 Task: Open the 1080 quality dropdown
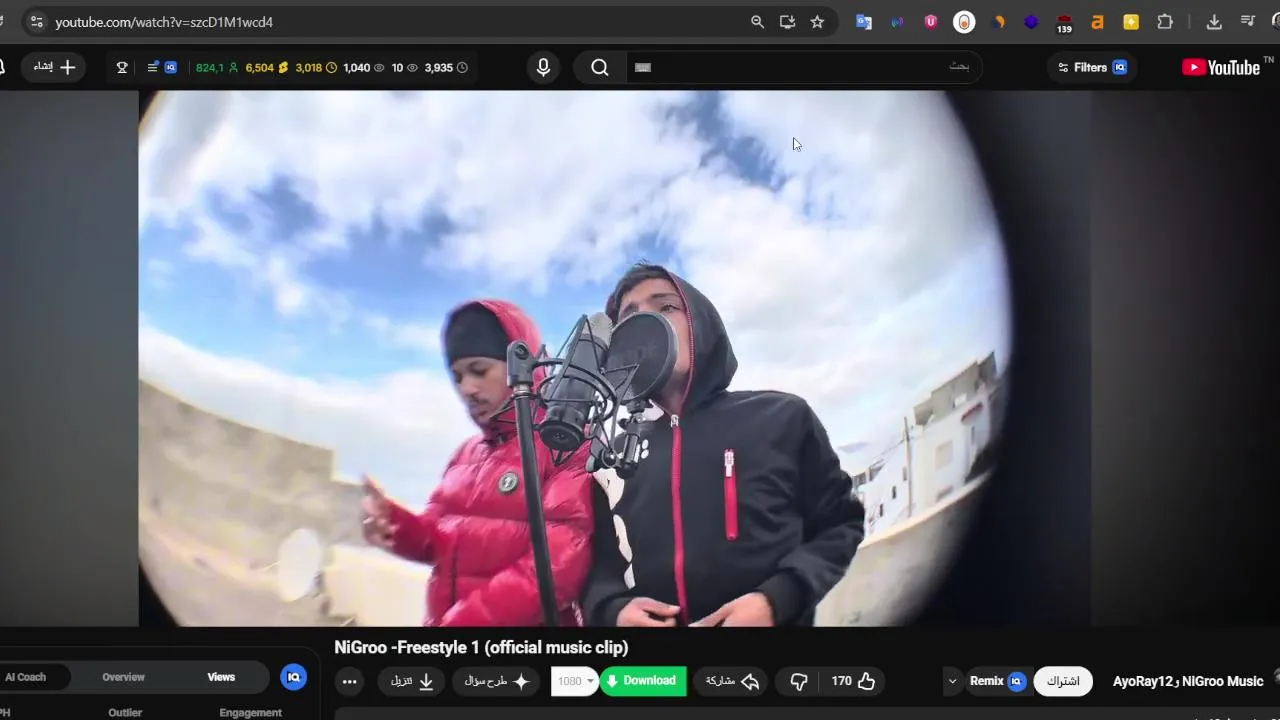click(575, 681)
